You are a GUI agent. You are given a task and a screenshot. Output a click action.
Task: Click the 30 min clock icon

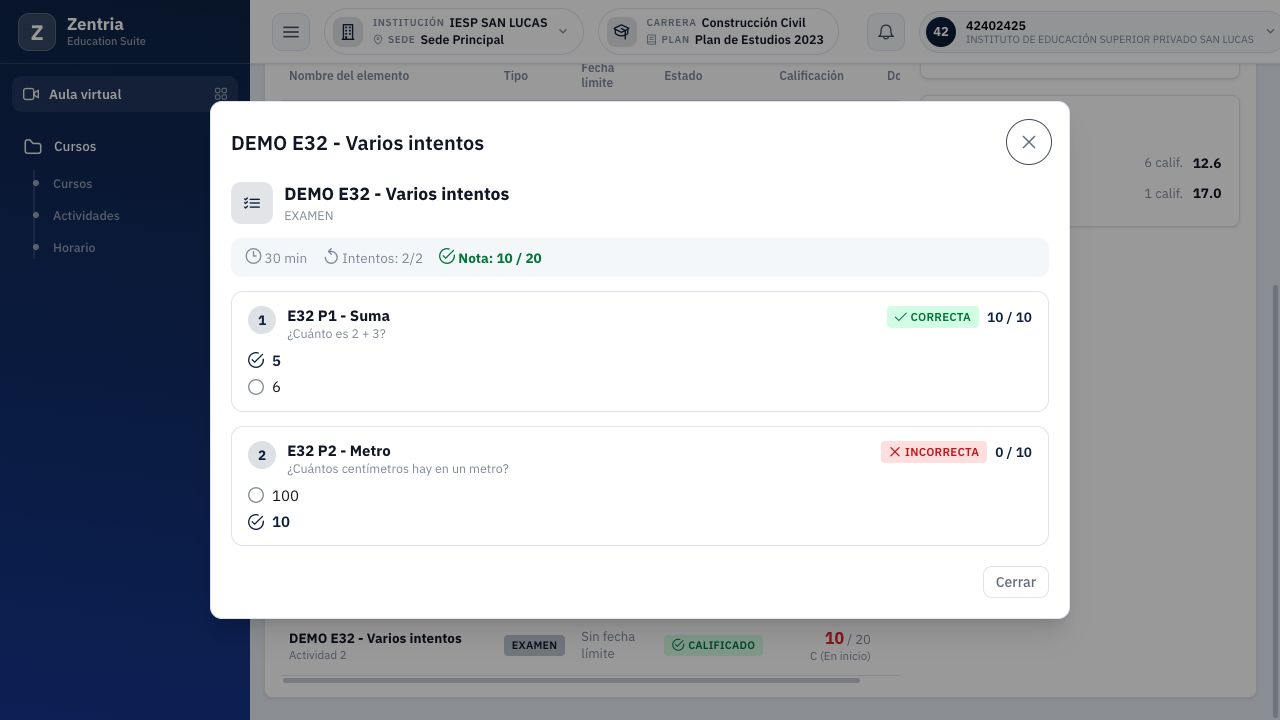click(x=253, y=257)
